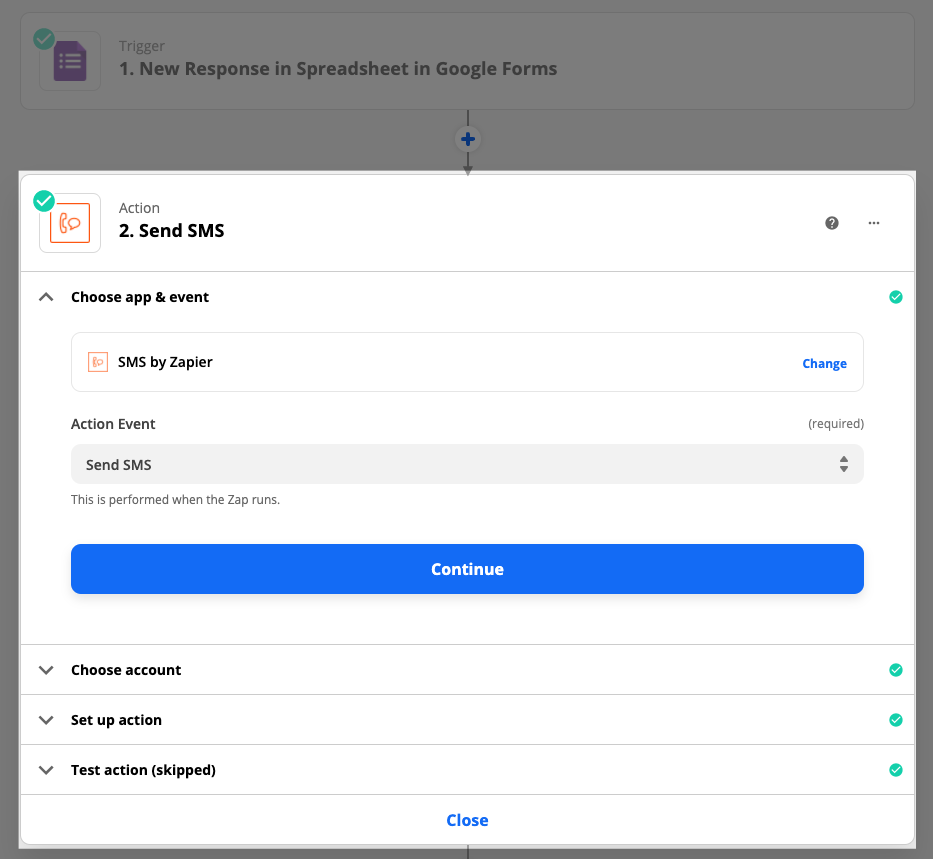Click the action step green check badge
The height and width of the screenshot is (859, 933).
coord(44,201)
